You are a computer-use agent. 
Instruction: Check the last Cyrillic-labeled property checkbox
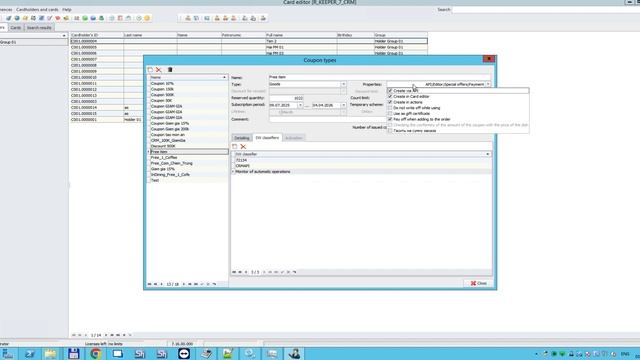coord(390,131)
